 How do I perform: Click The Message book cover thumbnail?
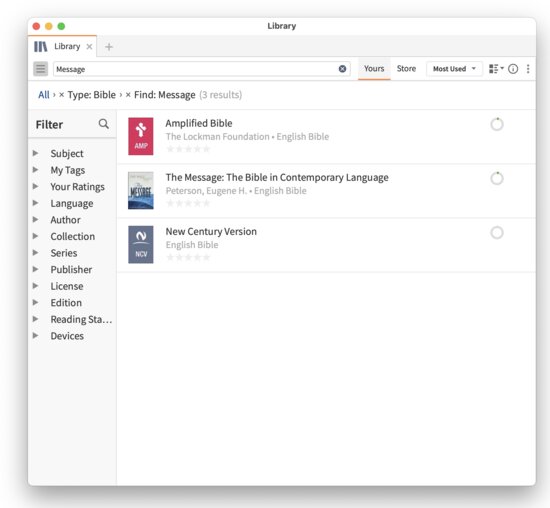(x=141, y=190)
